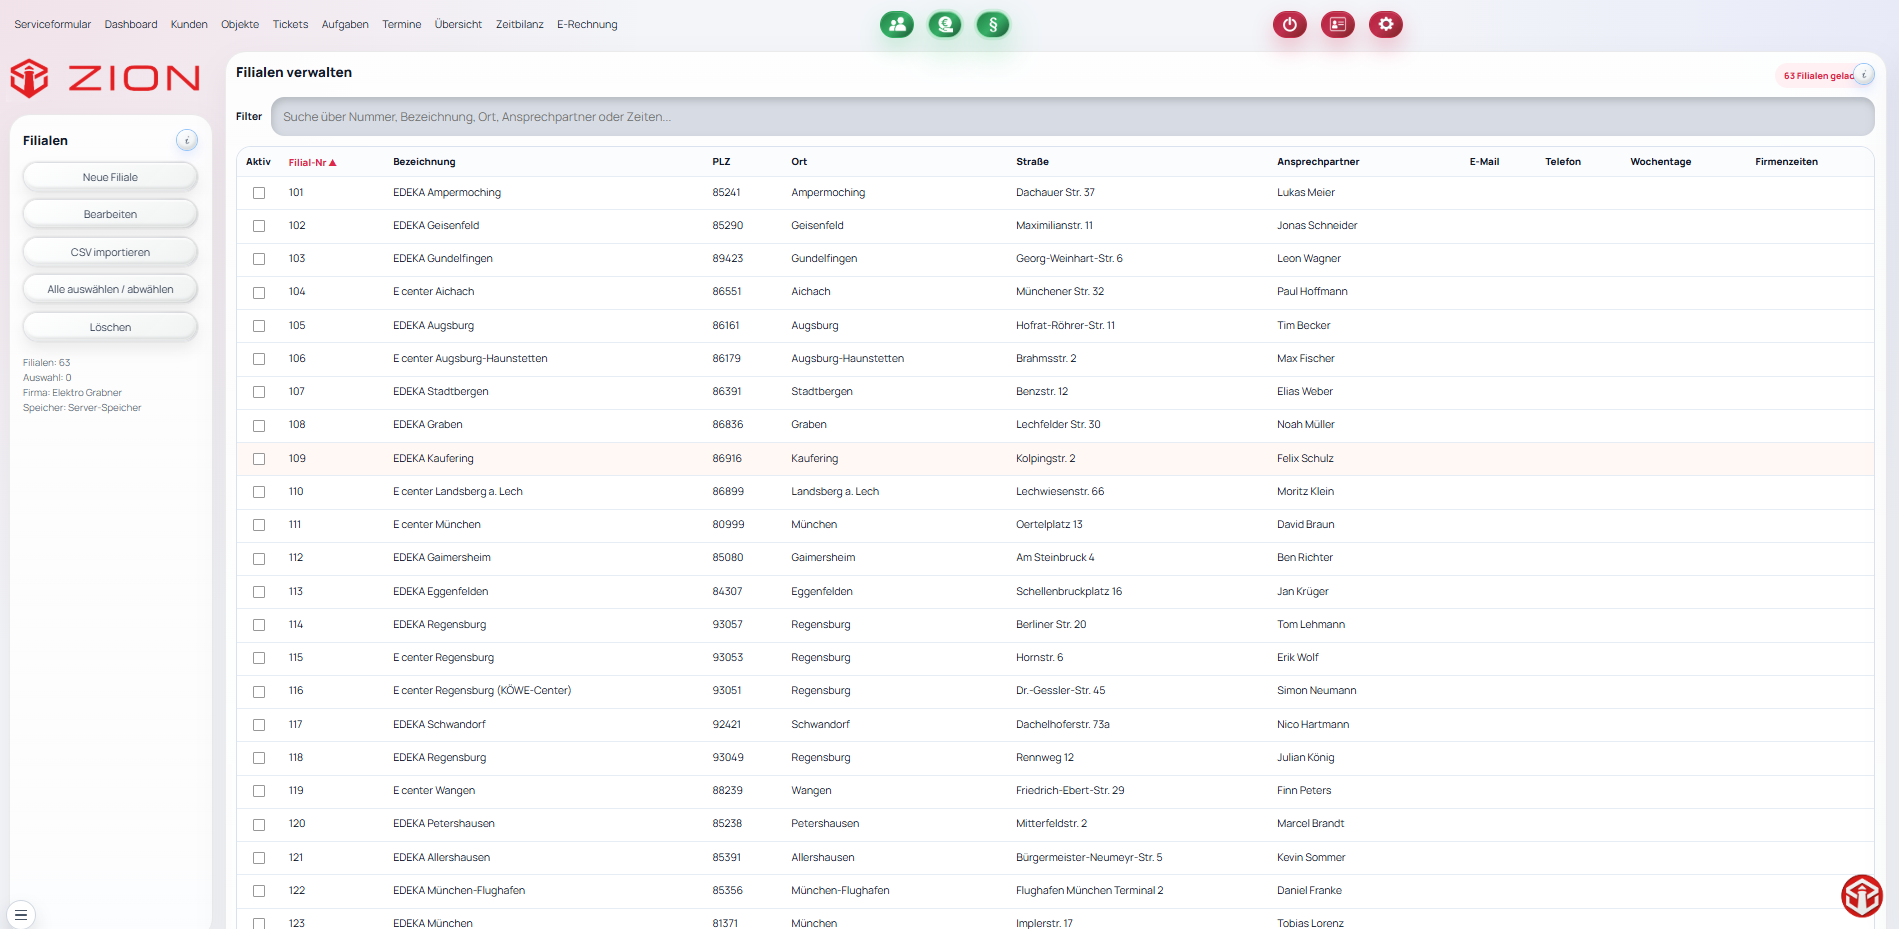1899x929 pixels.
Task: Sort by the Firmenzeiten column header
Action: pyautogui.click(x=1786, y=162)
